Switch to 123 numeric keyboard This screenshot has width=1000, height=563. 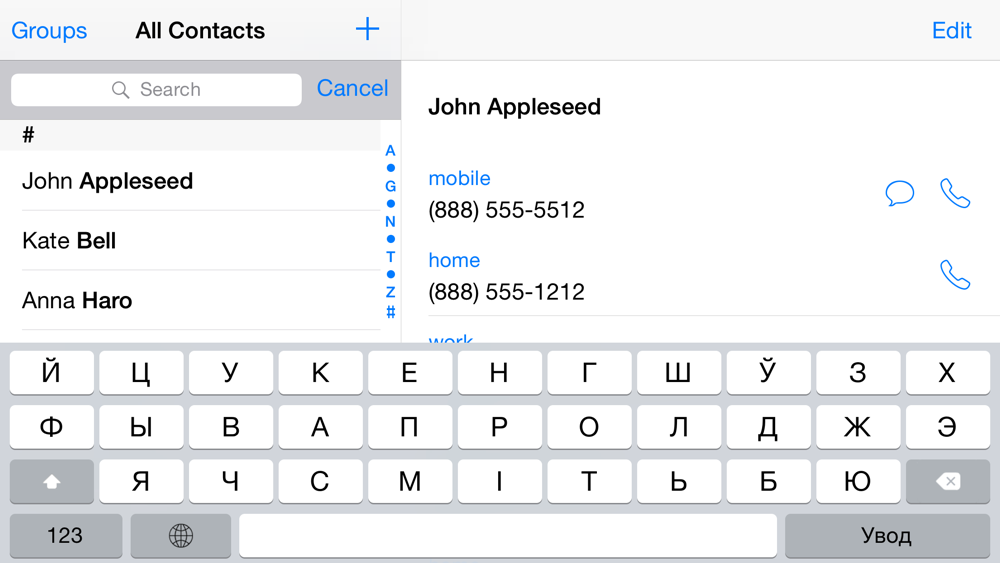(x=66, y=536)
